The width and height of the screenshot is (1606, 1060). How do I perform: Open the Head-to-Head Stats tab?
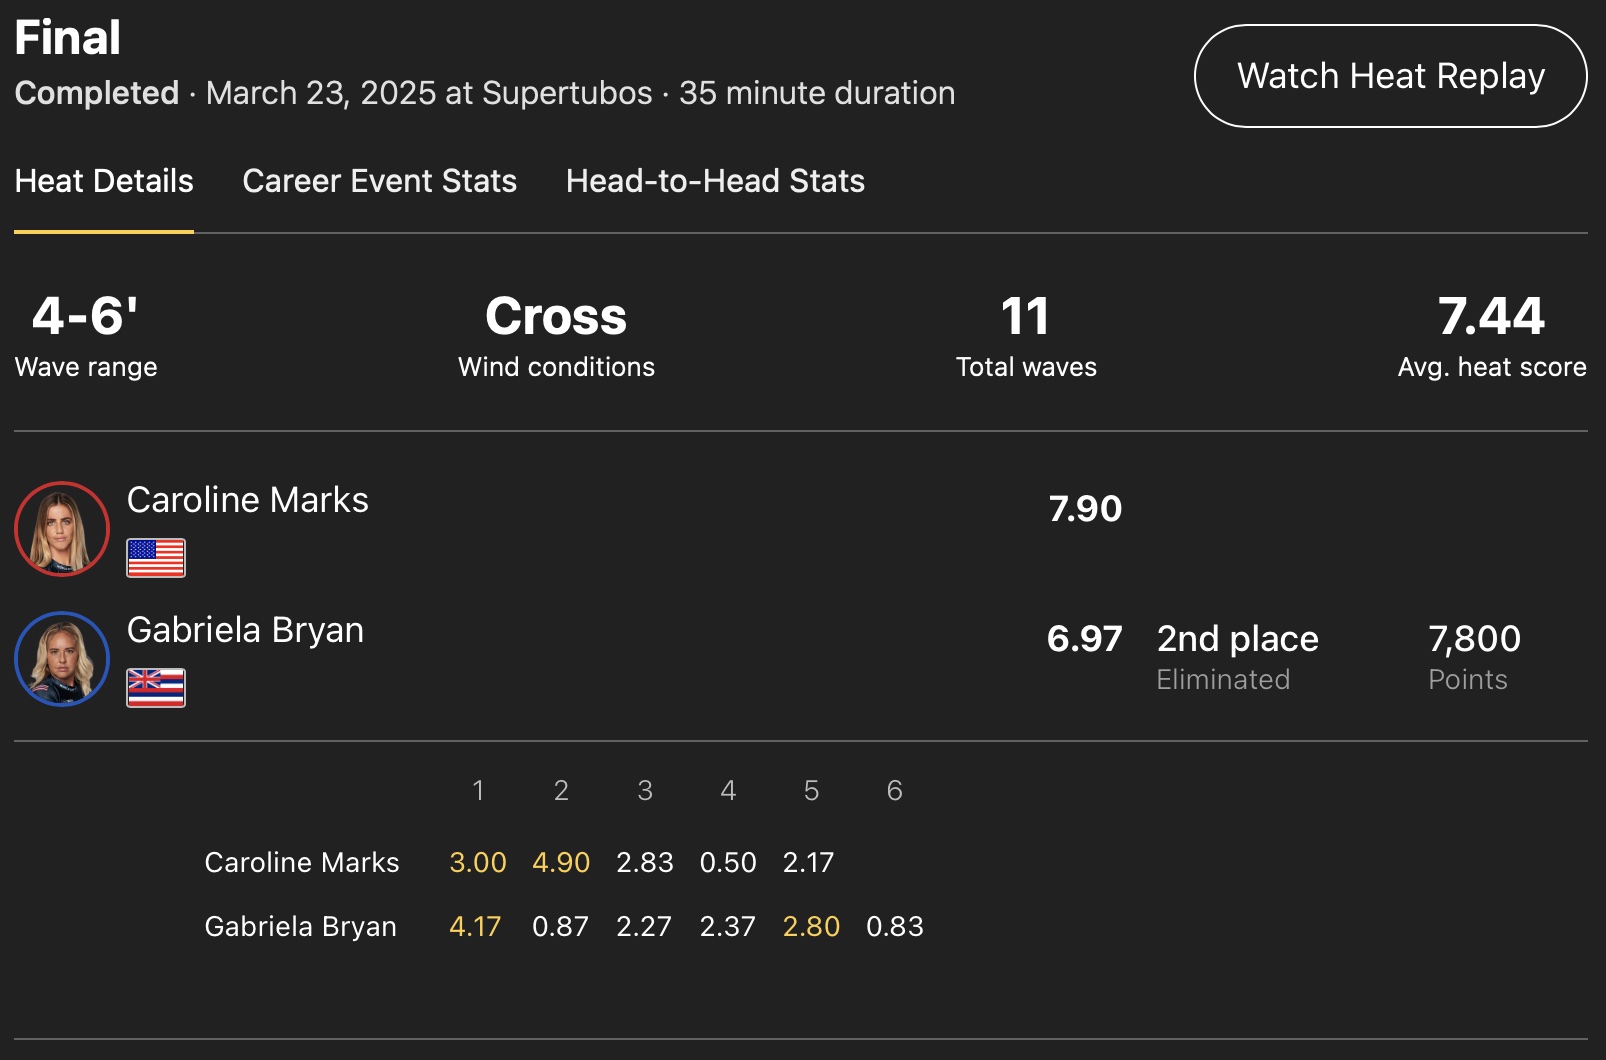[715, 181]
